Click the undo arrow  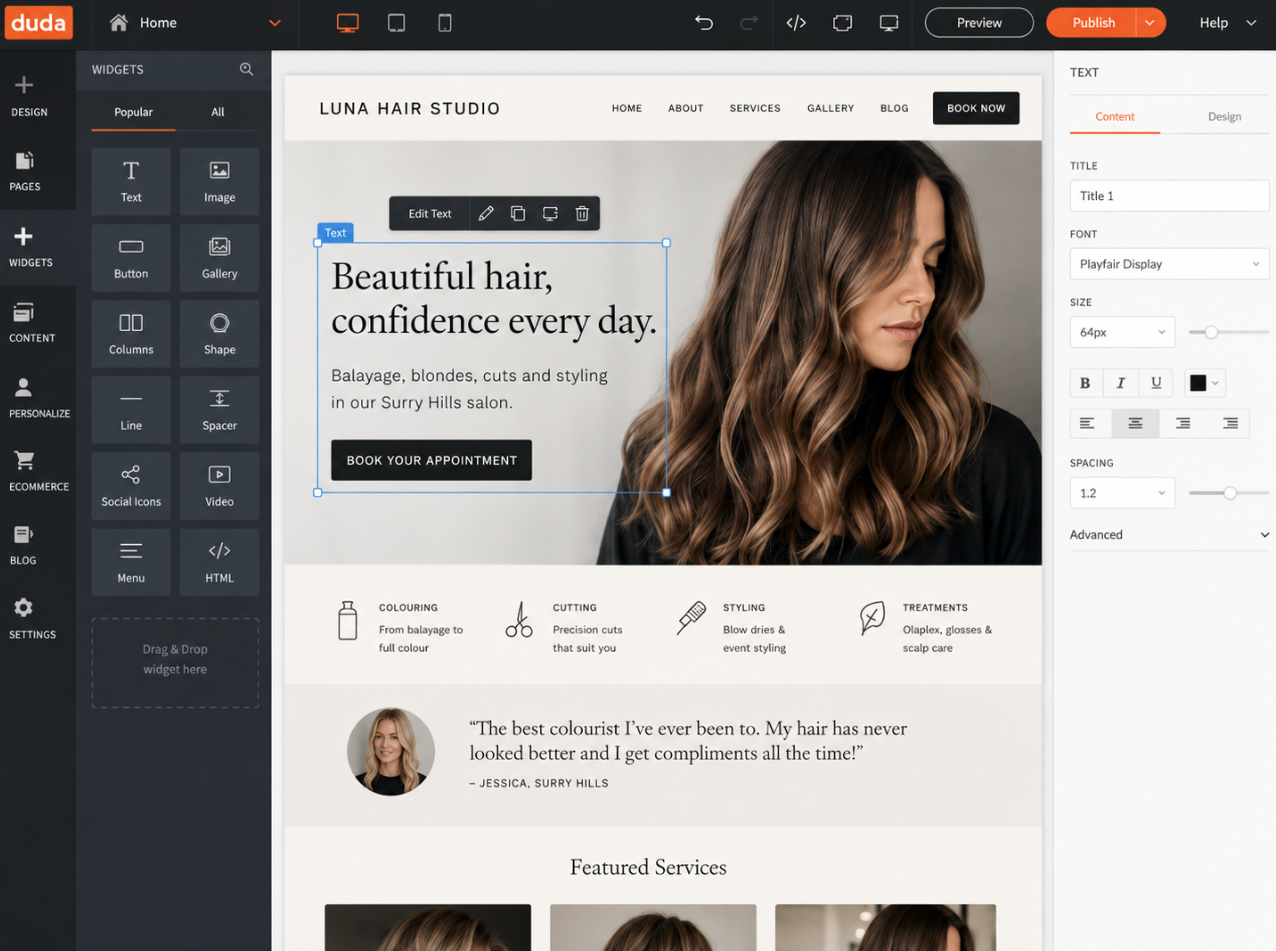[704, 23]
